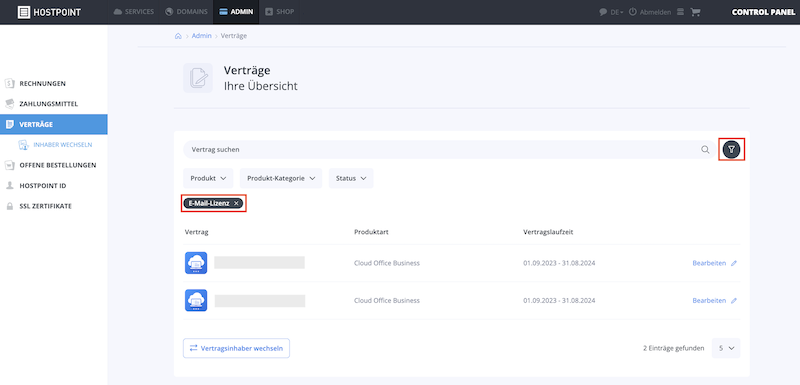Image resolution: width=800 pixels, height=385 pixels.
Task: Select Verträge in the sidebar
Action: (54, 124)
